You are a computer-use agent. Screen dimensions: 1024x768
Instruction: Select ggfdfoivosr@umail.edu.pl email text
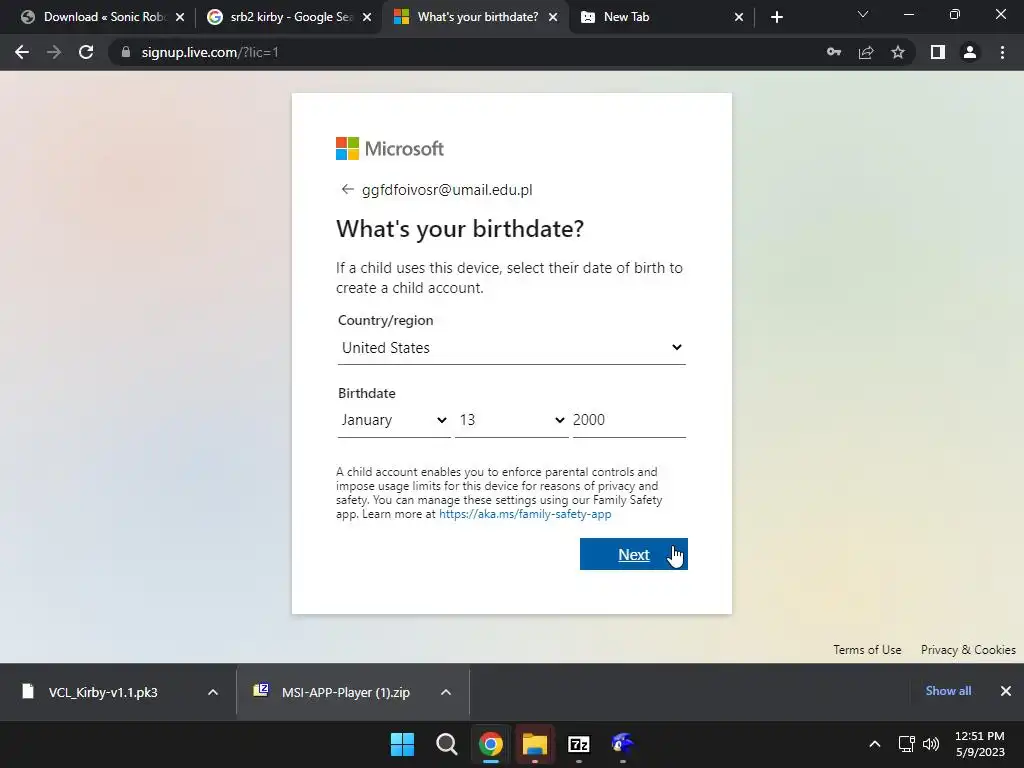point(447,189)
